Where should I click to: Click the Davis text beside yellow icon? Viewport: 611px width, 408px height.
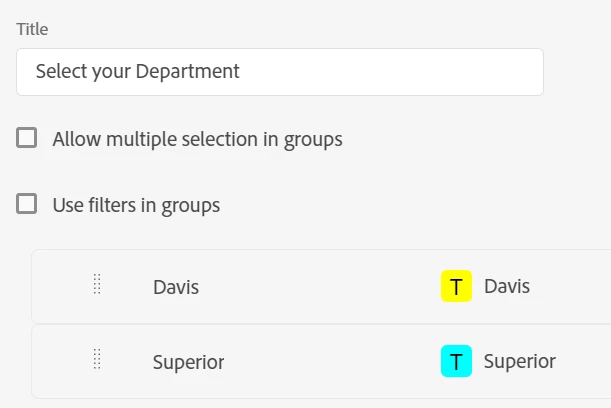(x=507, y=287)
